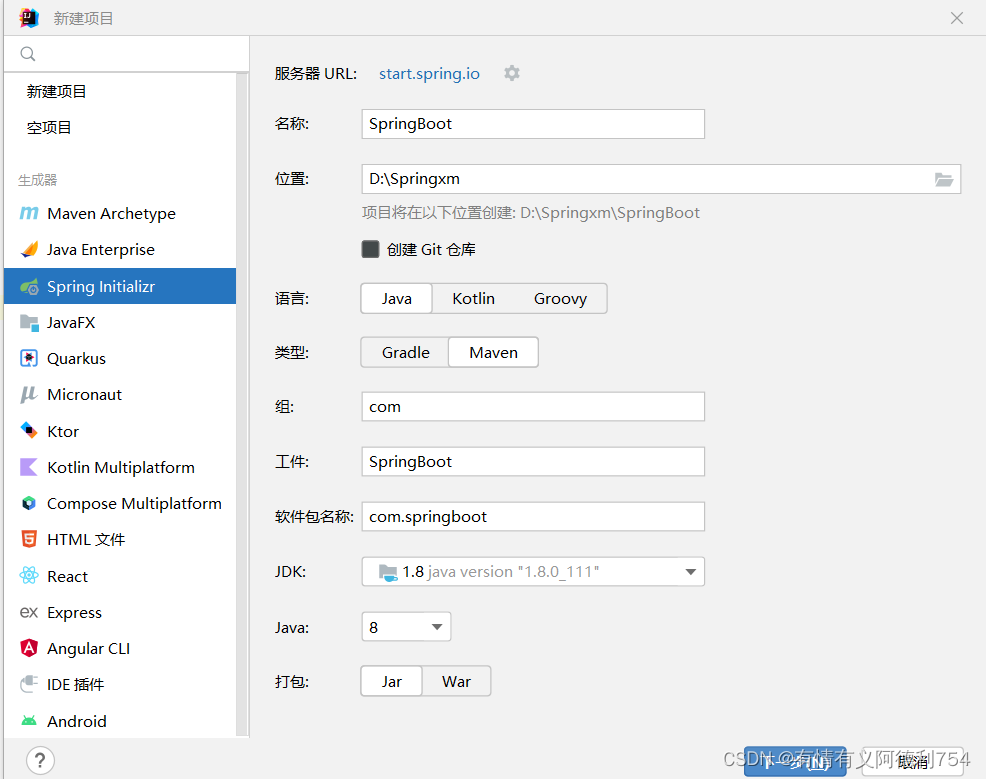986x779 pixels.
Task: Click the Android robot icon
Action: [x=29, y=721]
